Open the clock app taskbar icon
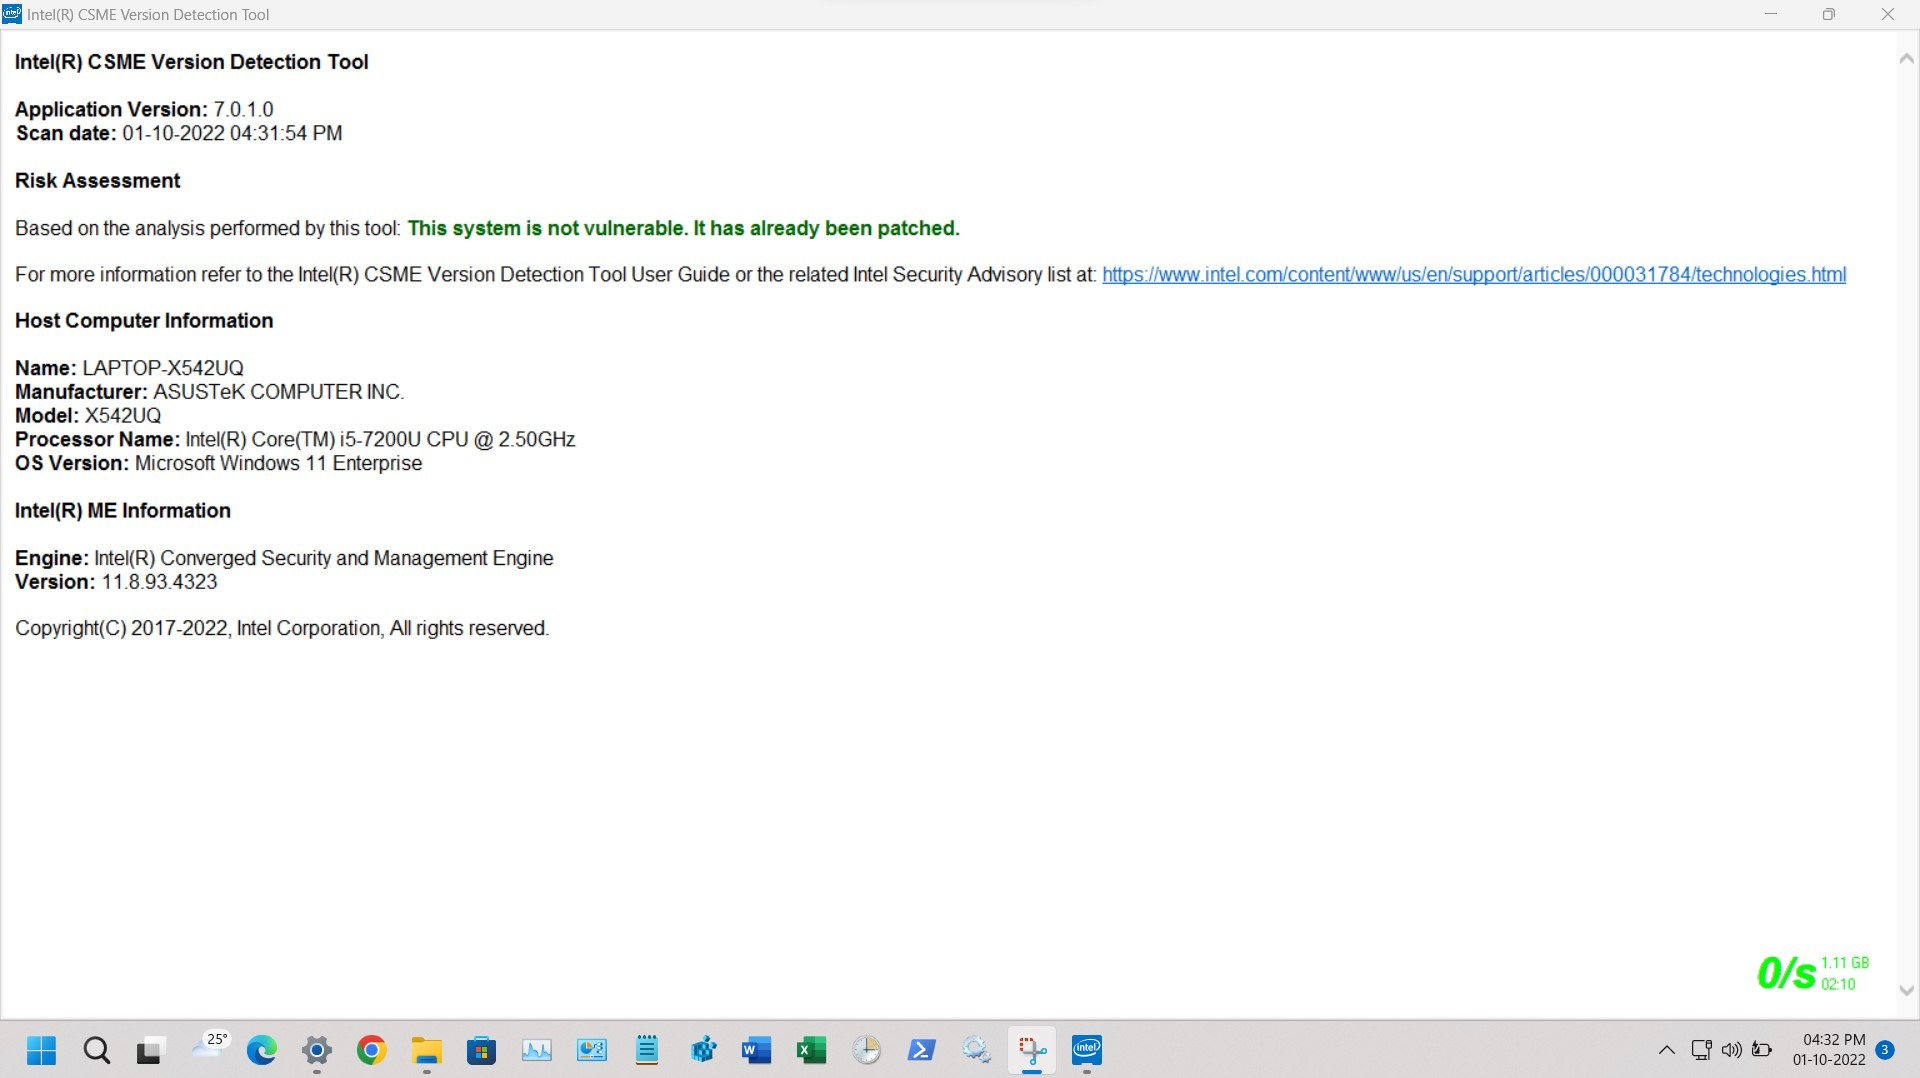1920x1078 pixels. (x=867, y=1051)
